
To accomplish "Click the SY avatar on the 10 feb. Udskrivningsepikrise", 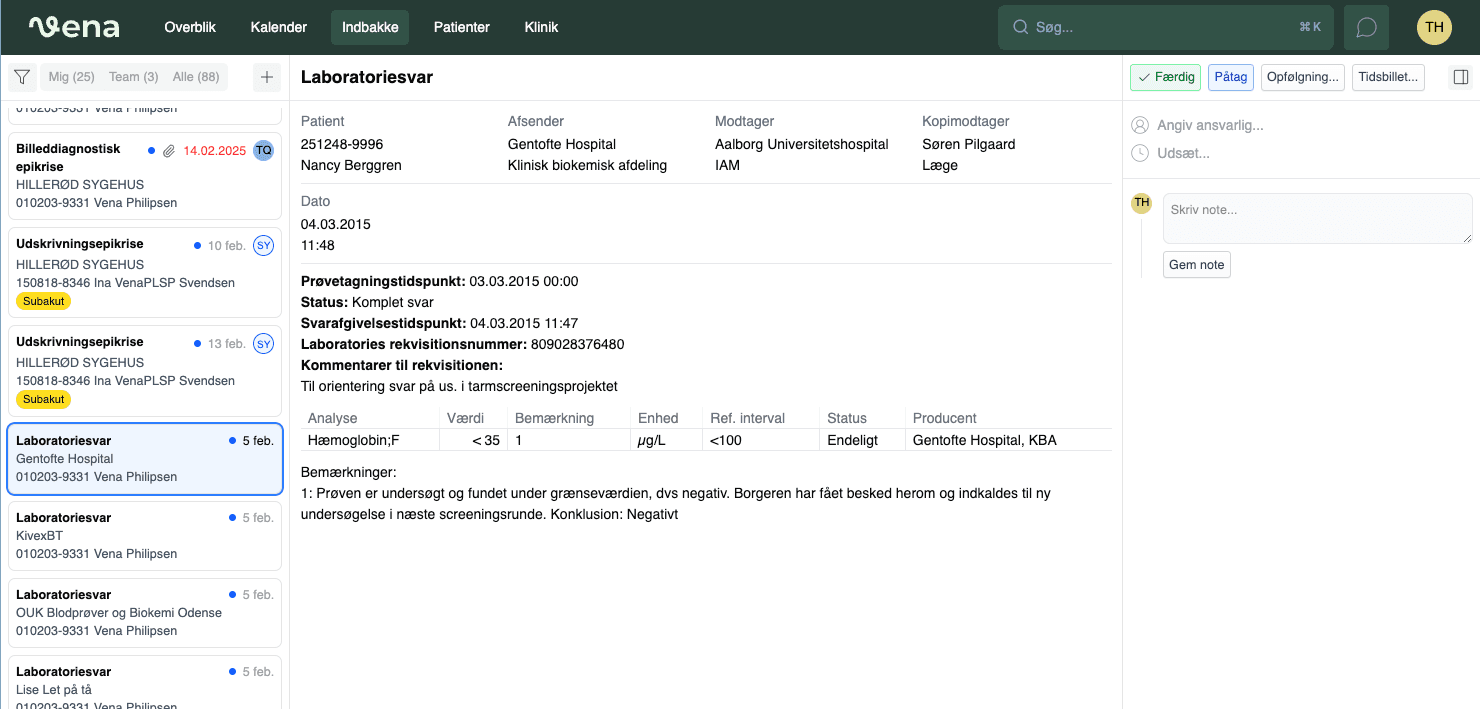I will coord(263,245).
